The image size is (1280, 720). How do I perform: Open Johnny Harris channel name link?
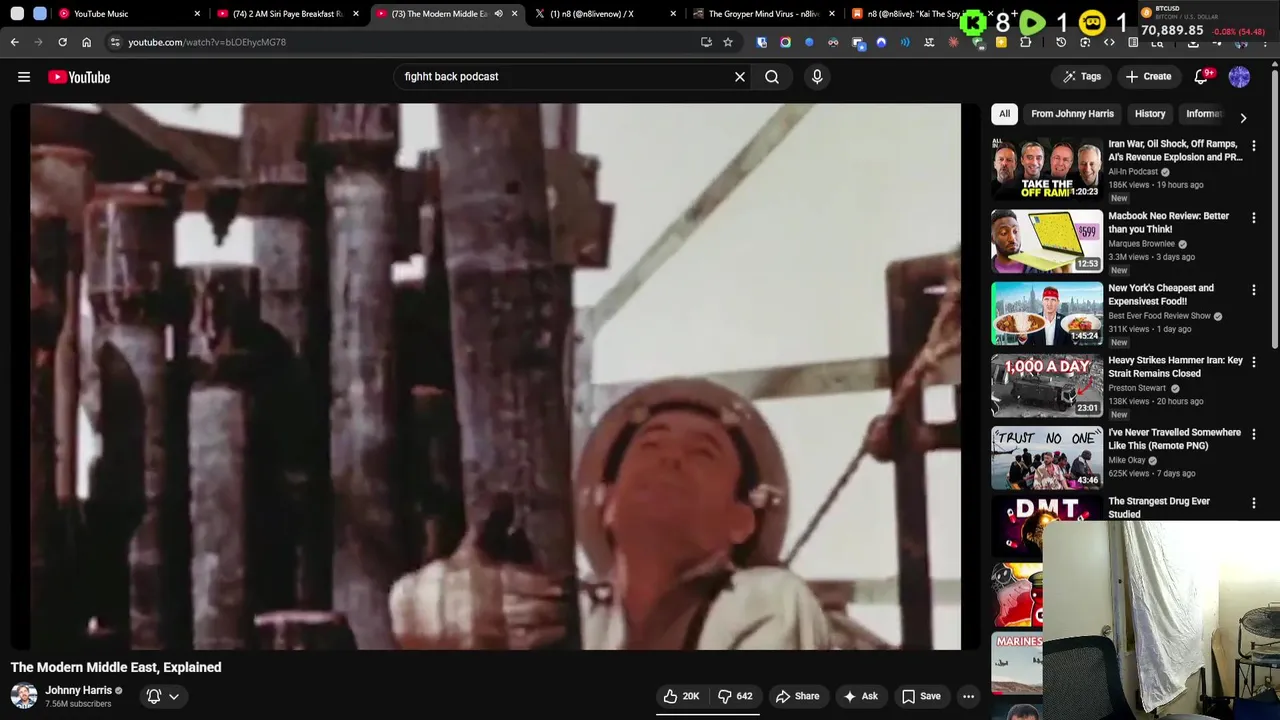[78, 690]
